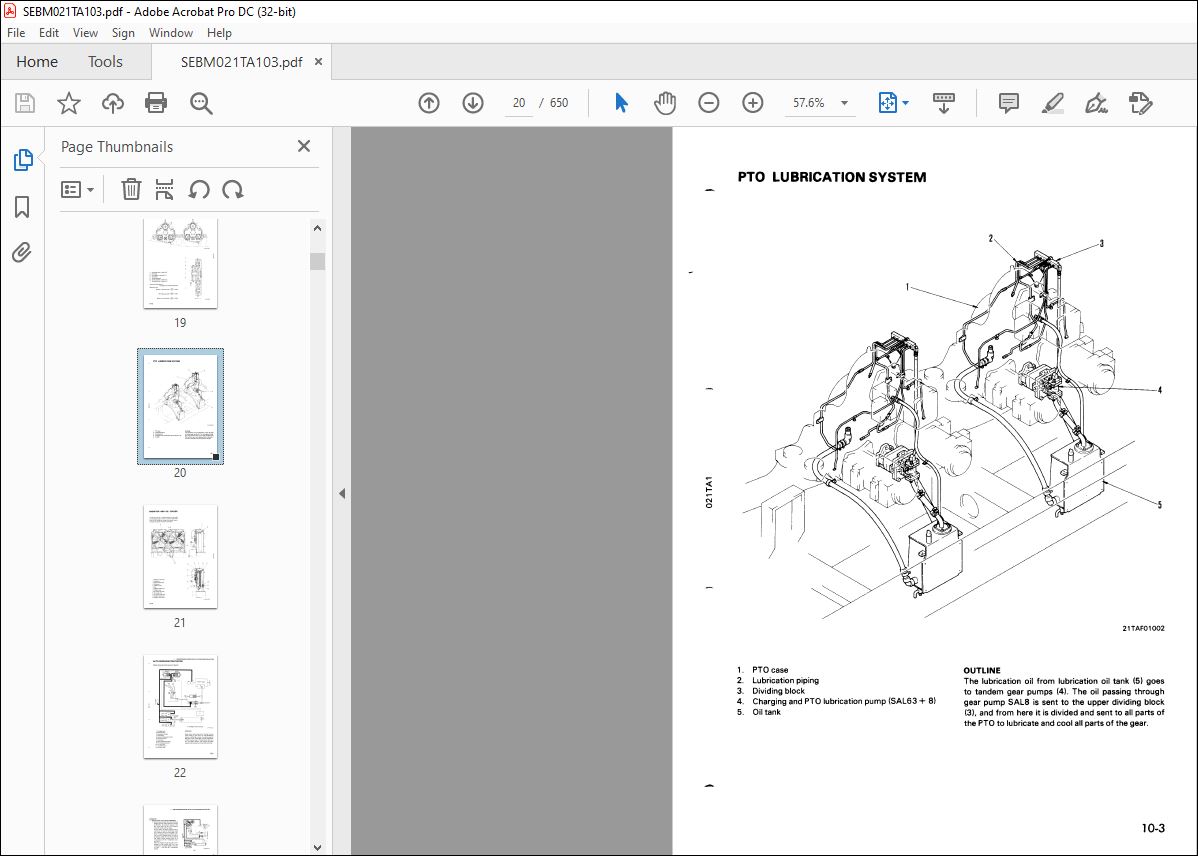Click the page number field showing 20
Screen dimensions: 1198x856
pos(519,103)
